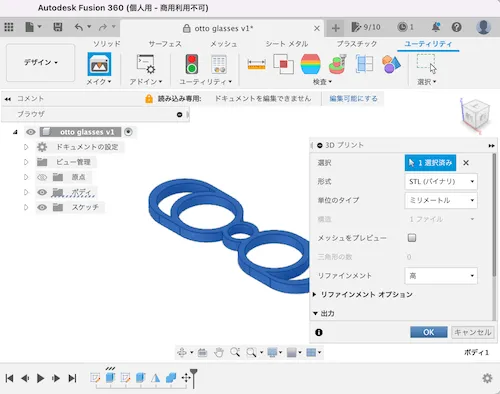Click the Orbit tool in navigation bar
The image size is (500, 394).
coord(182,352)
